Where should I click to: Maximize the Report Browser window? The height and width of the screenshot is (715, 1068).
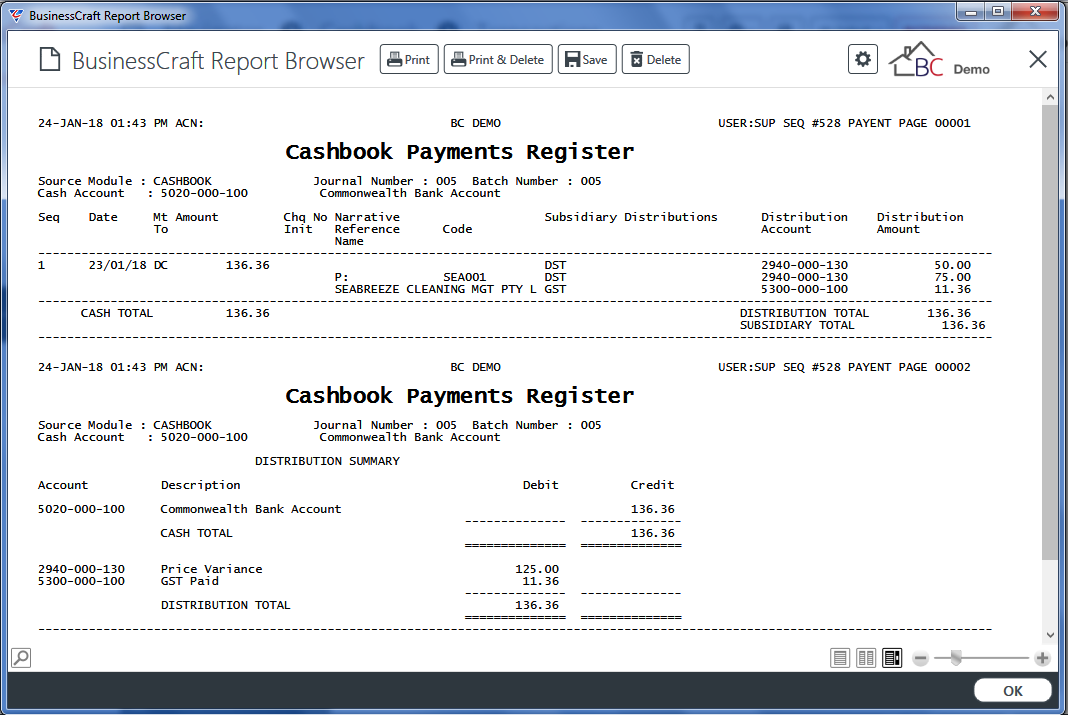point(998,12)
